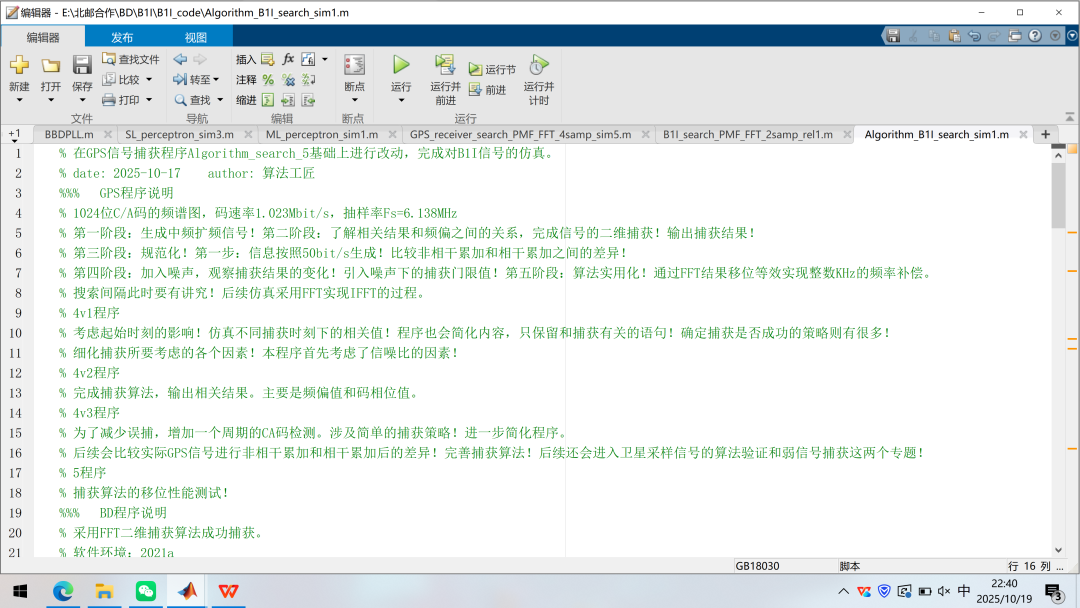Switch to the Publish (发布) ribbon tab
1080x608 pixels.
tap(122, 37)
